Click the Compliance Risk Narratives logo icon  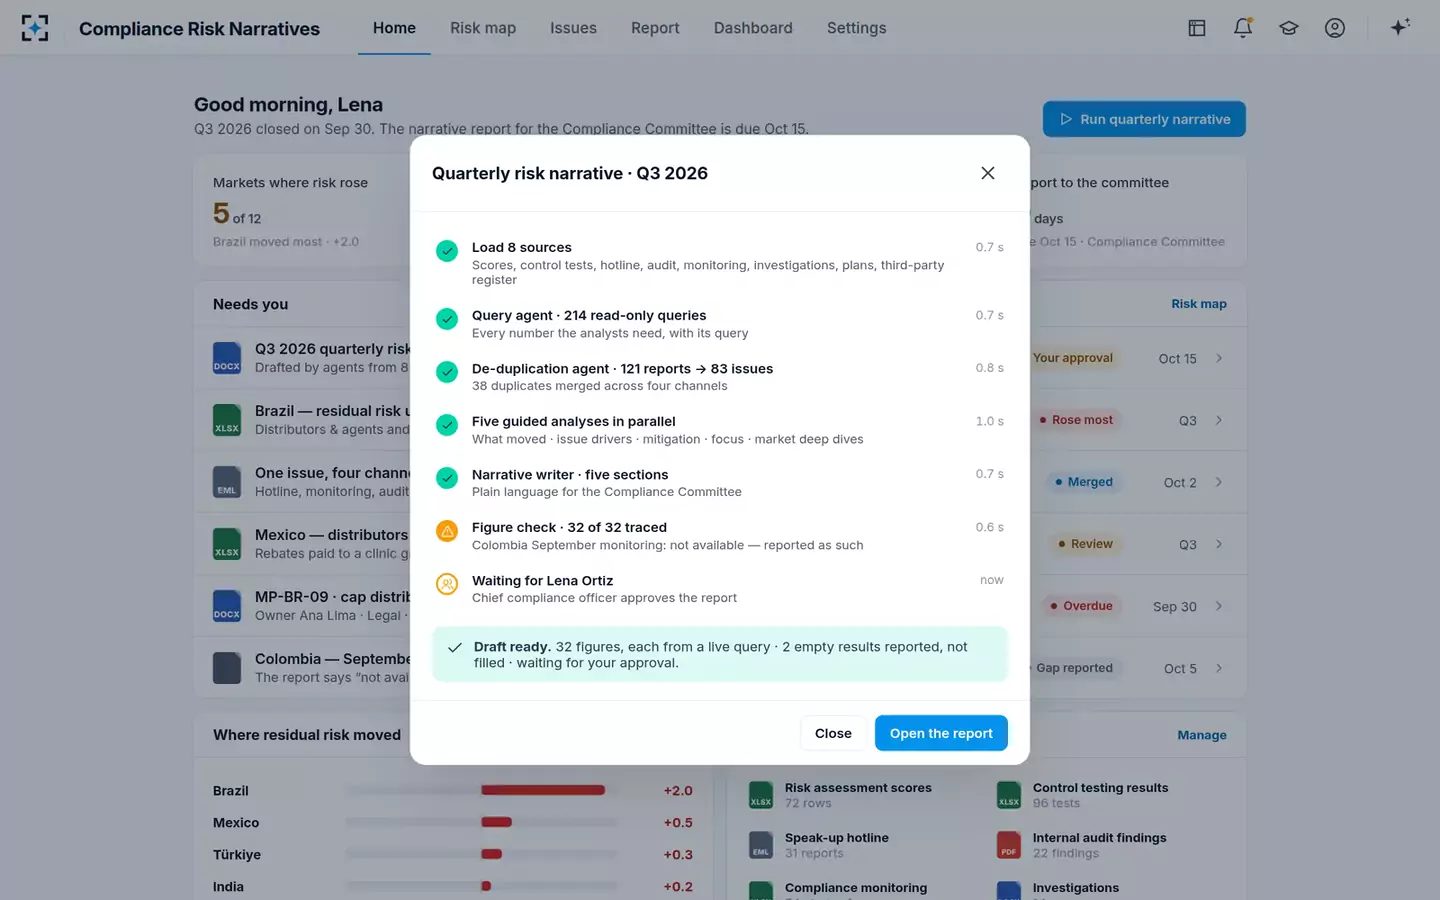35,28
